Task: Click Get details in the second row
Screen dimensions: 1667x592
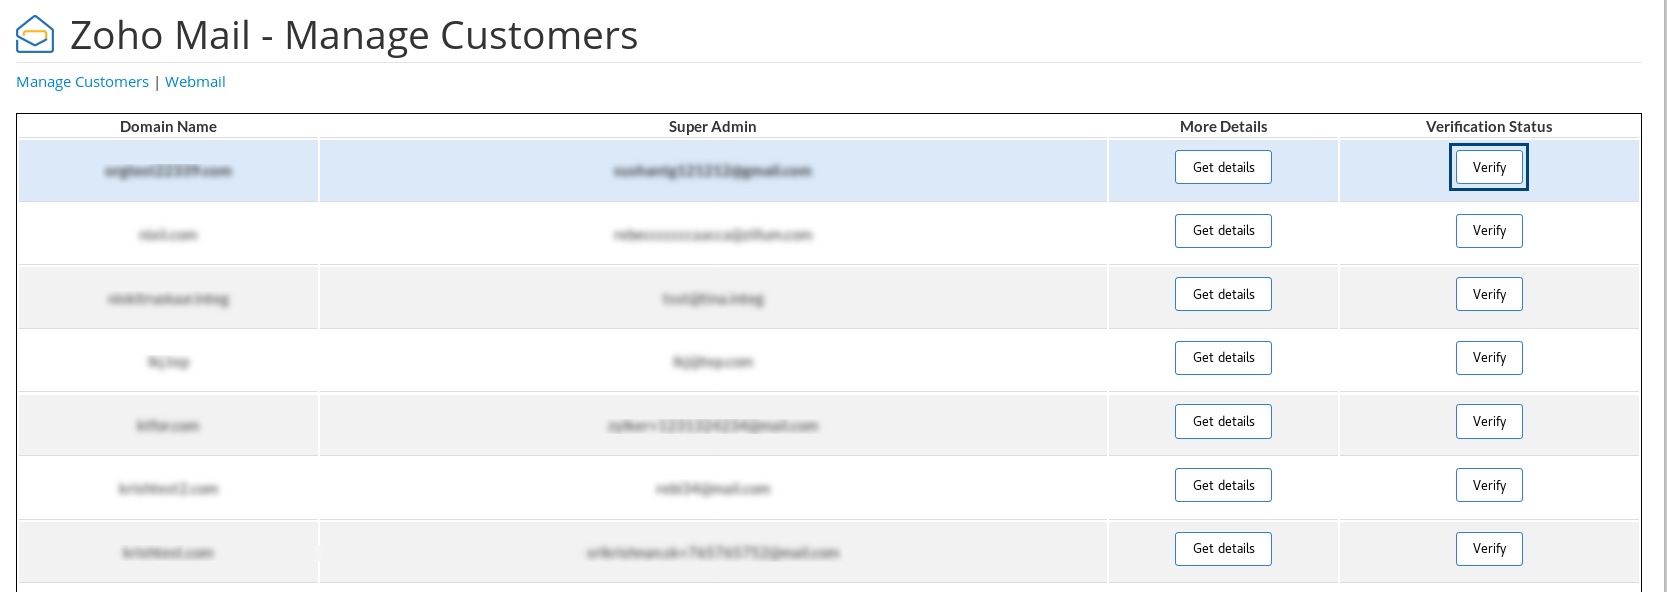Action: pos(1223,231)
